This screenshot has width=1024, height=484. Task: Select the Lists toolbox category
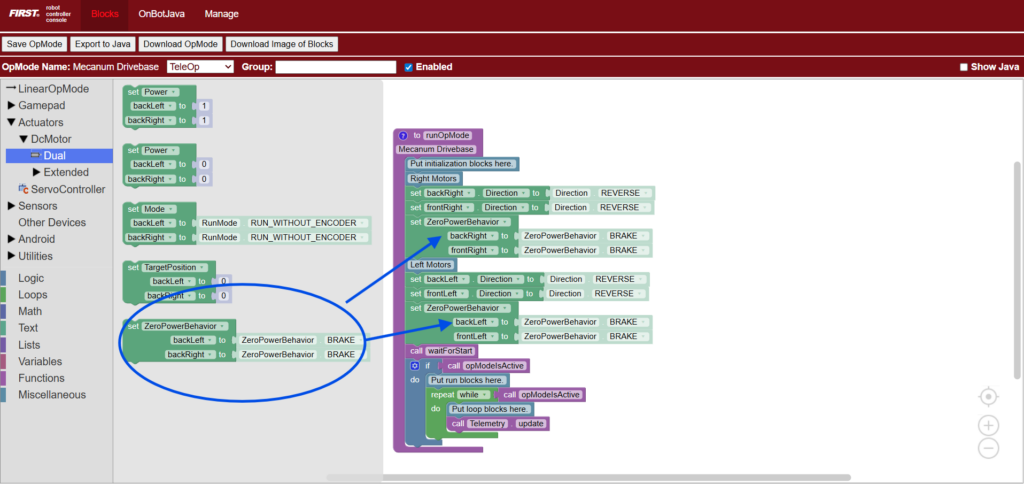click(29, 345)
